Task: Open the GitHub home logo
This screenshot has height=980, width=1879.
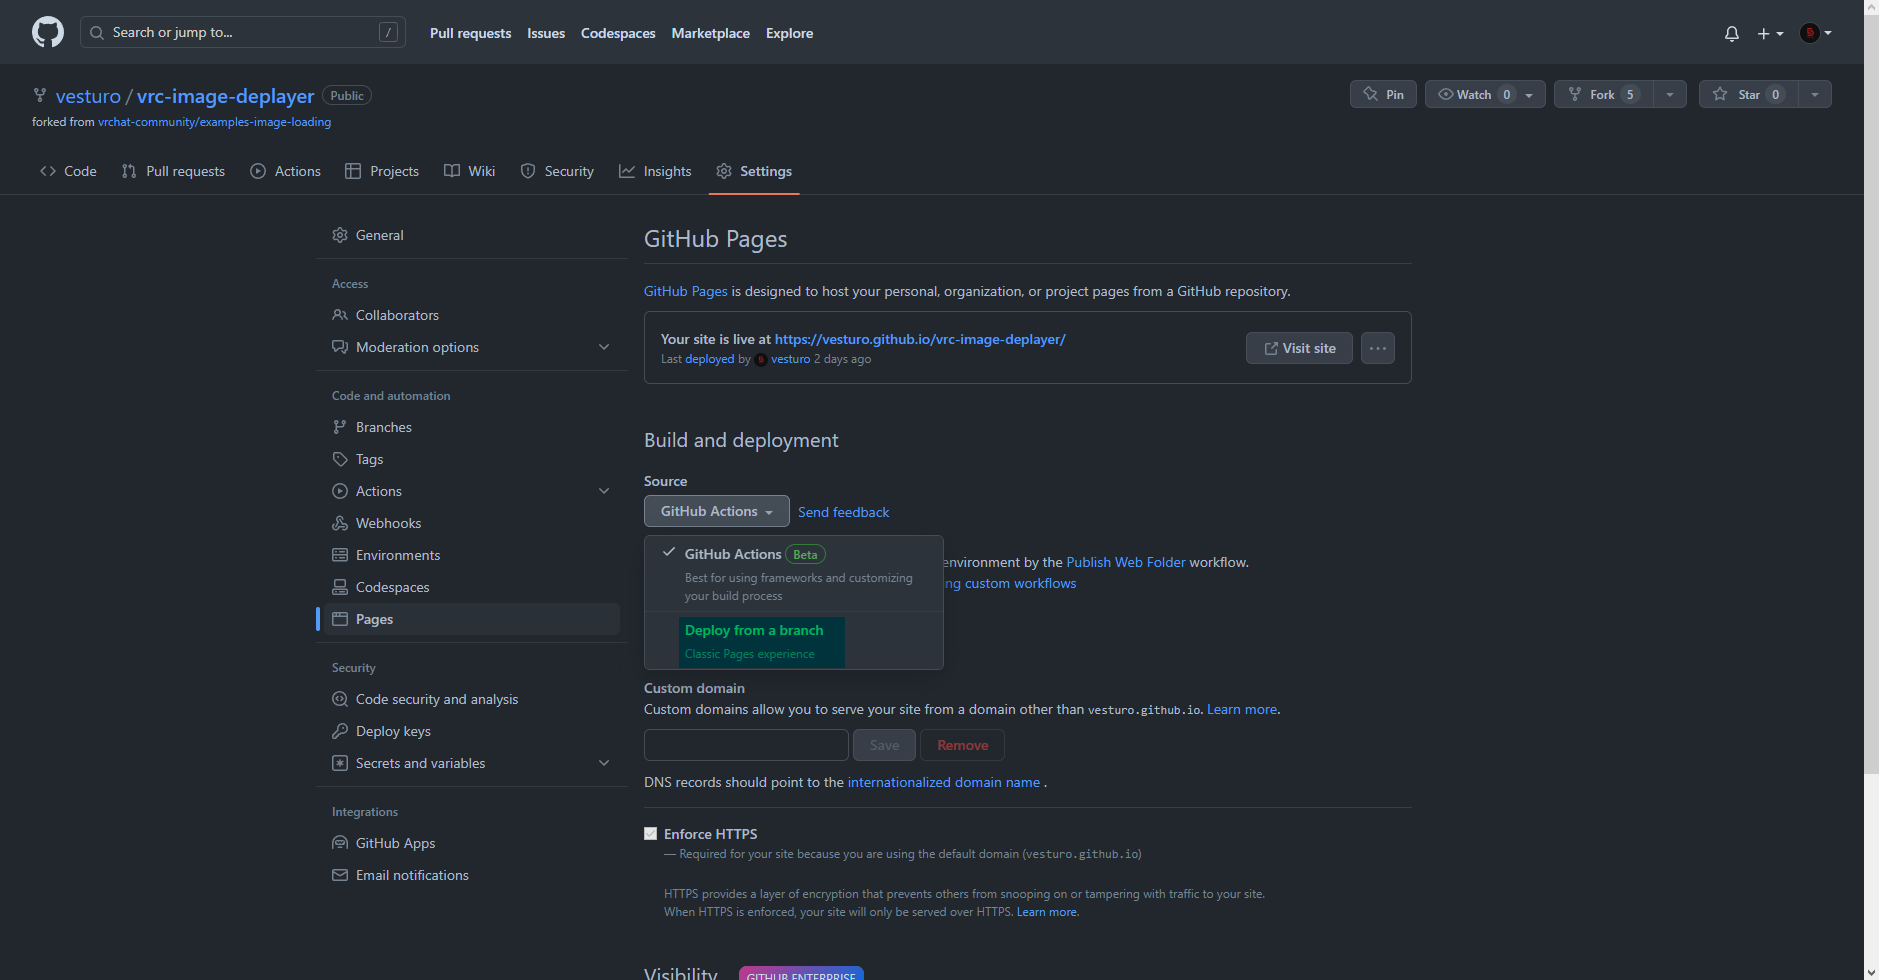Action: (x=48, y=32)
